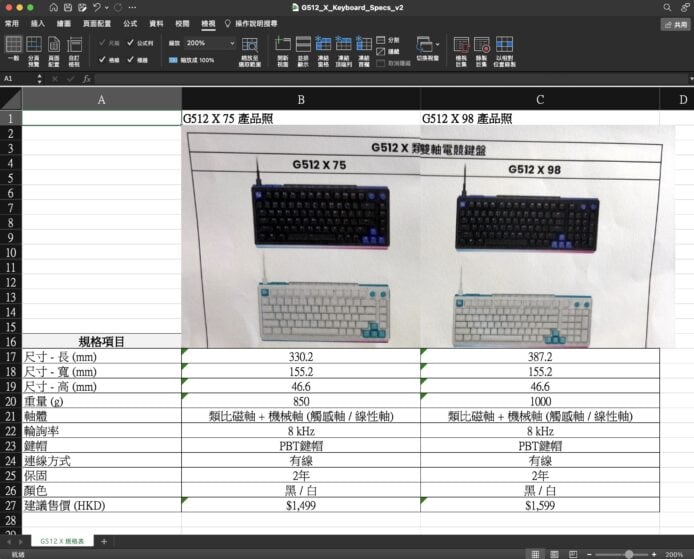The height and width of the screenshot is (559, 694).
Task: Click the share people icon top right
Action: point(686,8)
